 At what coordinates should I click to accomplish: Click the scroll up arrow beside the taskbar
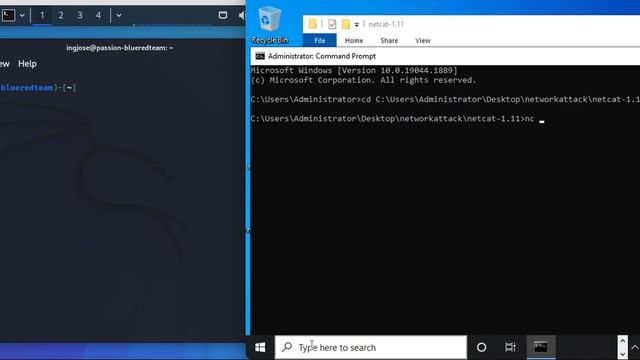tap(622, 341)
